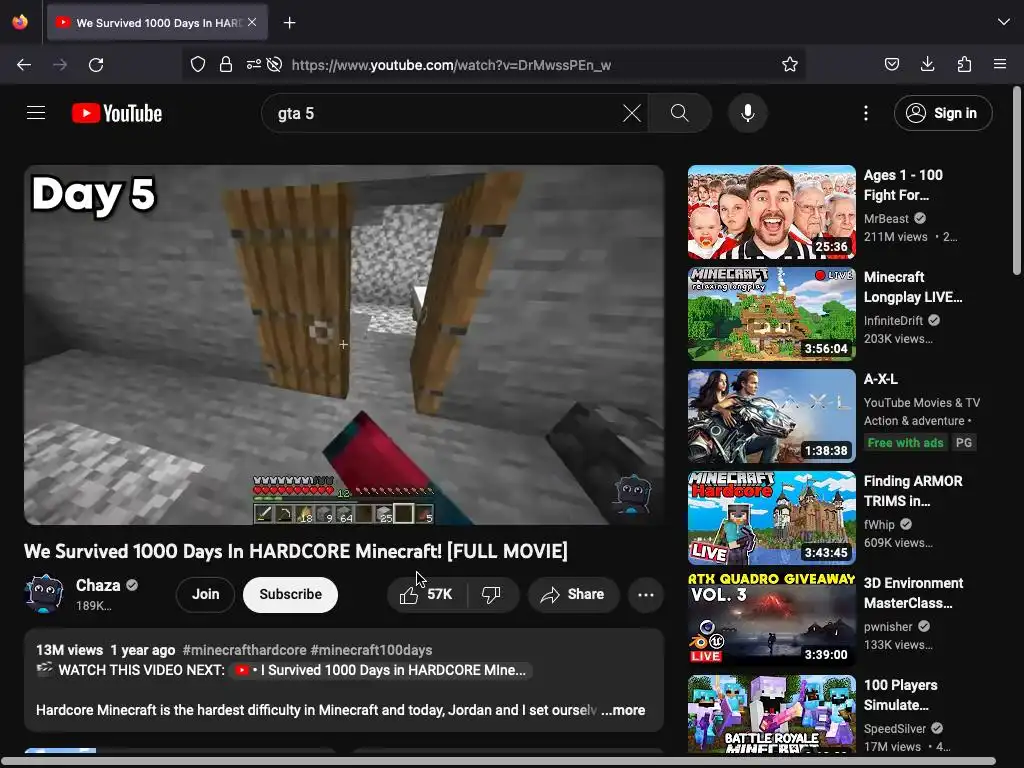Open Firefox application menu
Image resolution: width=1024 pixels, height=768 pixels.
[x=1000, y=64]
